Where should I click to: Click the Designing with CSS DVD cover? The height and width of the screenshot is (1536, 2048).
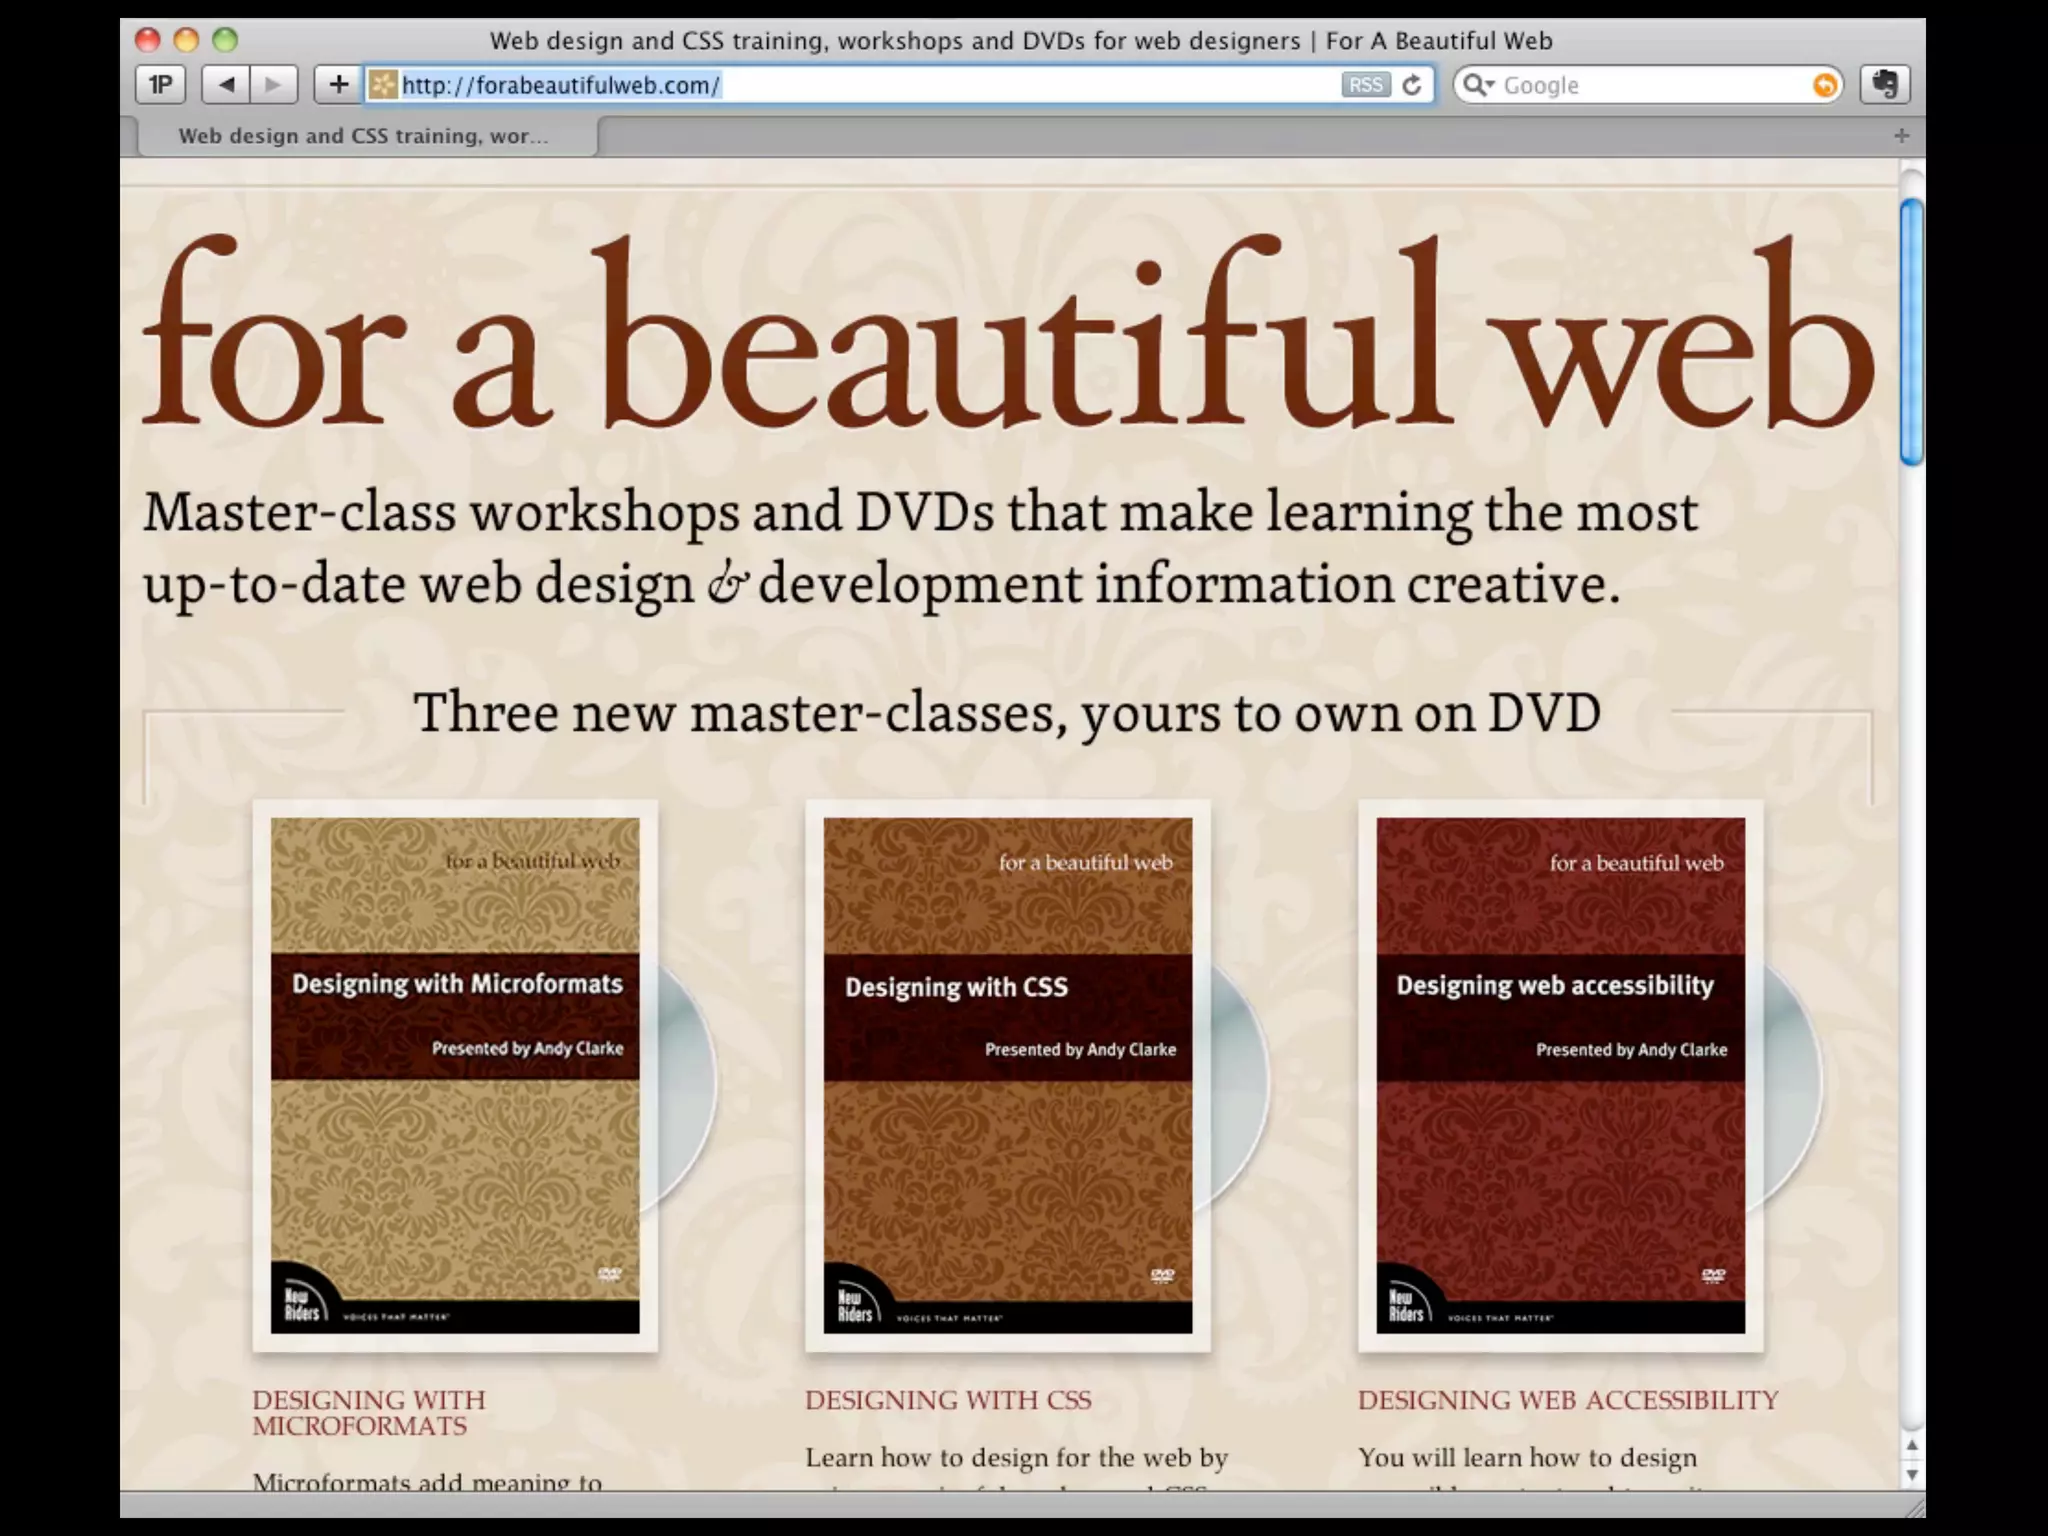tap(1008, 1075)
